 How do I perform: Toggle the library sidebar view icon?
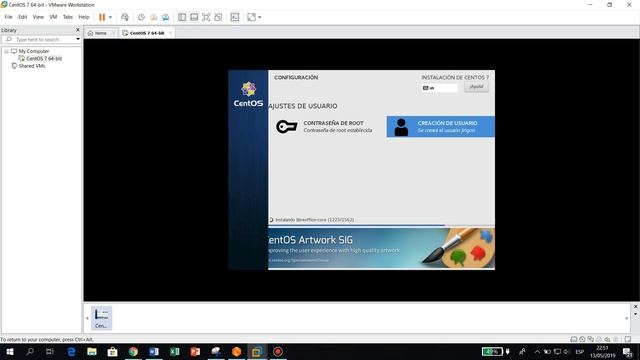click(182, 17)
